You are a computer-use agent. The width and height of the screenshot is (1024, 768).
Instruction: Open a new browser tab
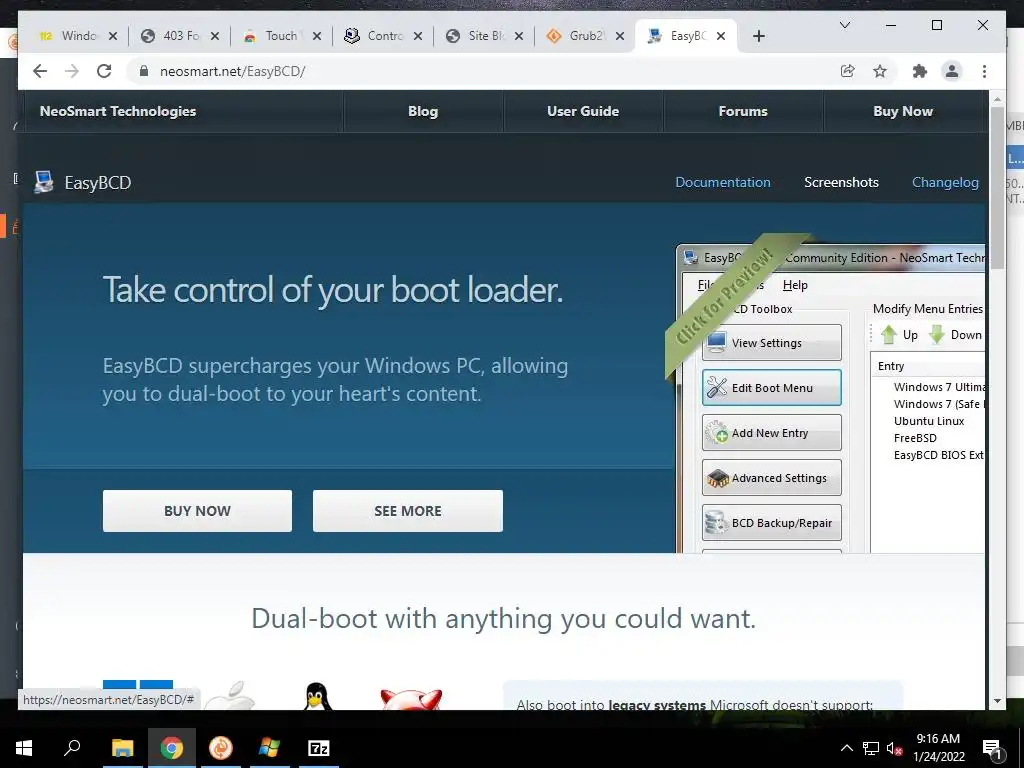pyautogui.click(x=758, y=36)
